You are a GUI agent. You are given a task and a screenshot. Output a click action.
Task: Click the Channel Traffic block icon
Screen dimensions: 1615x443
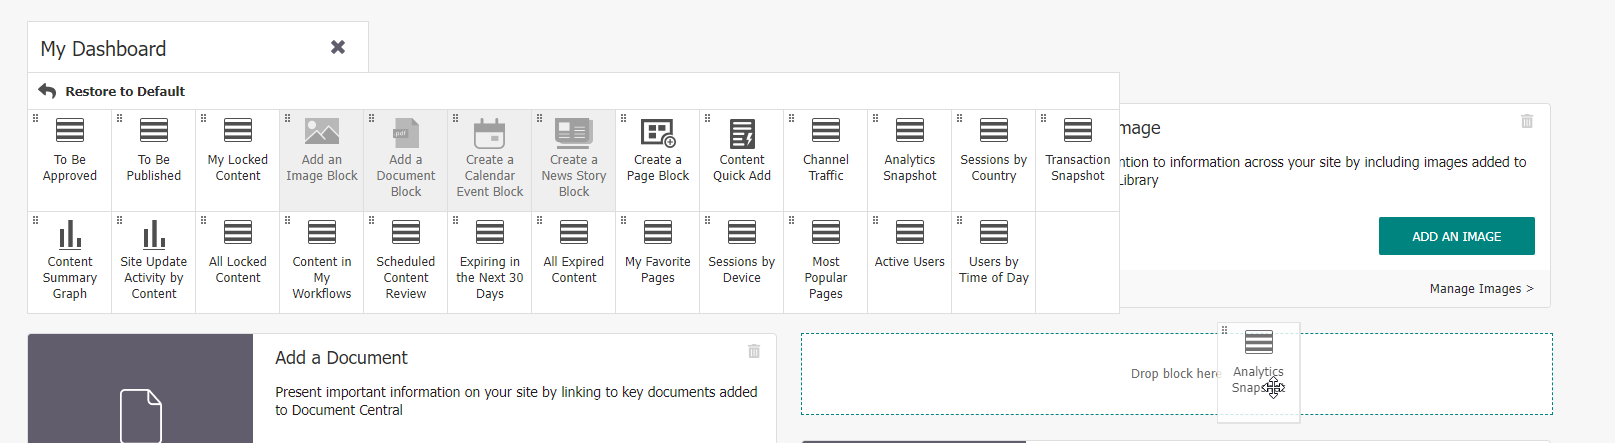[x=826, y=130]
